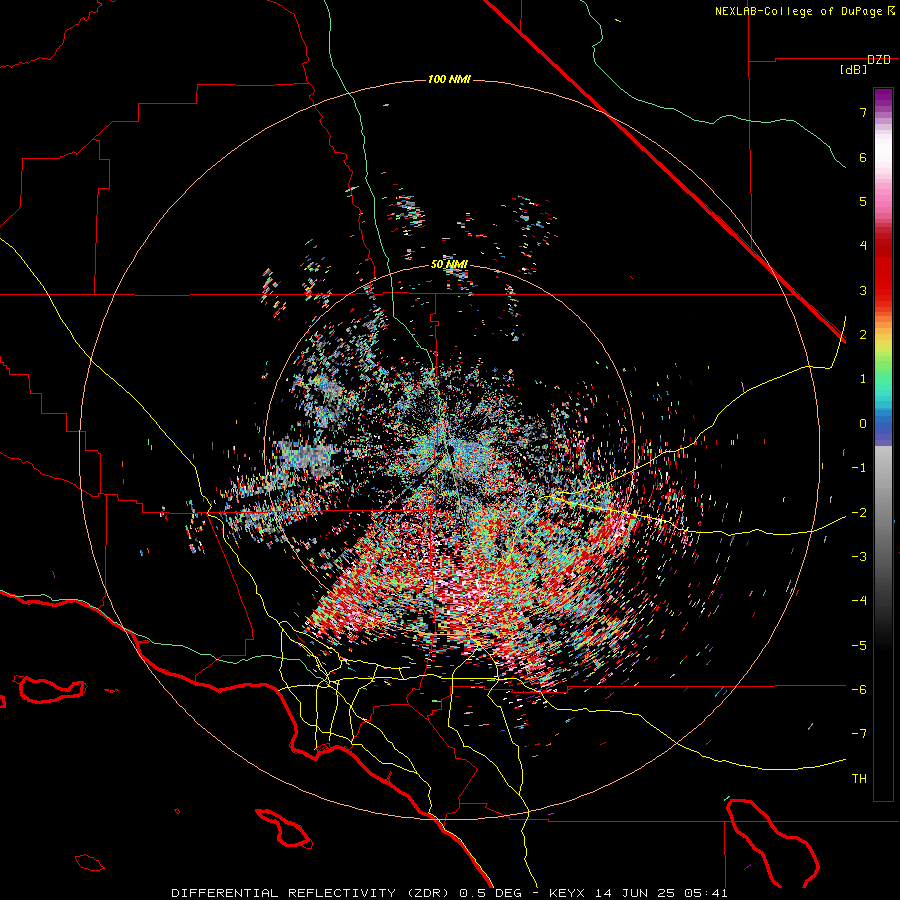Click the 50 NMI range ring label
The width and height of the screenshot is (900, 900).
pyautogui.click(x=449, y=265)
